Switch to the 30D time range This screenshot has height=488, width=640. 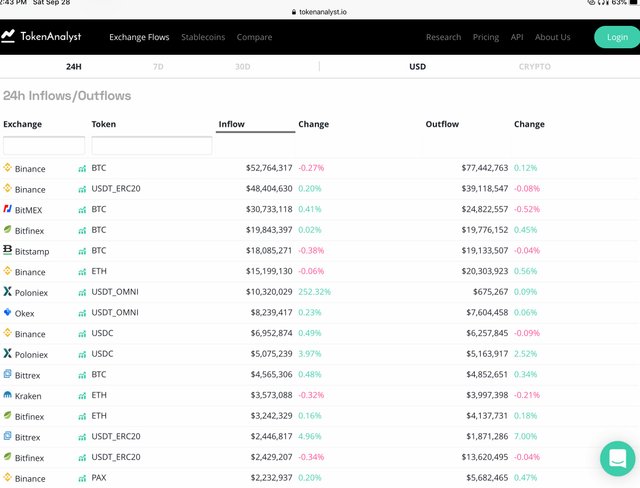tap(243, 67)
